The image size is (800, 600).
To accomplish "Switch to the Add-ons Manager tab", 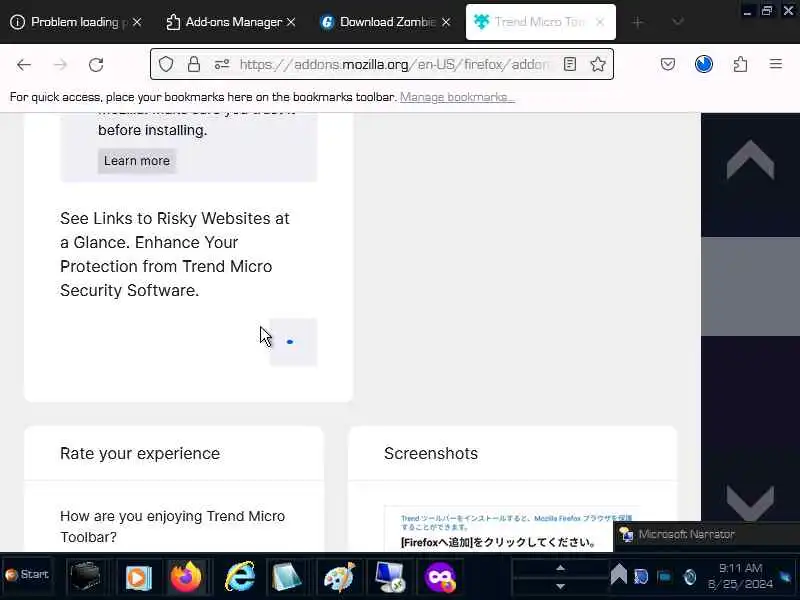I will [x=231, y=22].
